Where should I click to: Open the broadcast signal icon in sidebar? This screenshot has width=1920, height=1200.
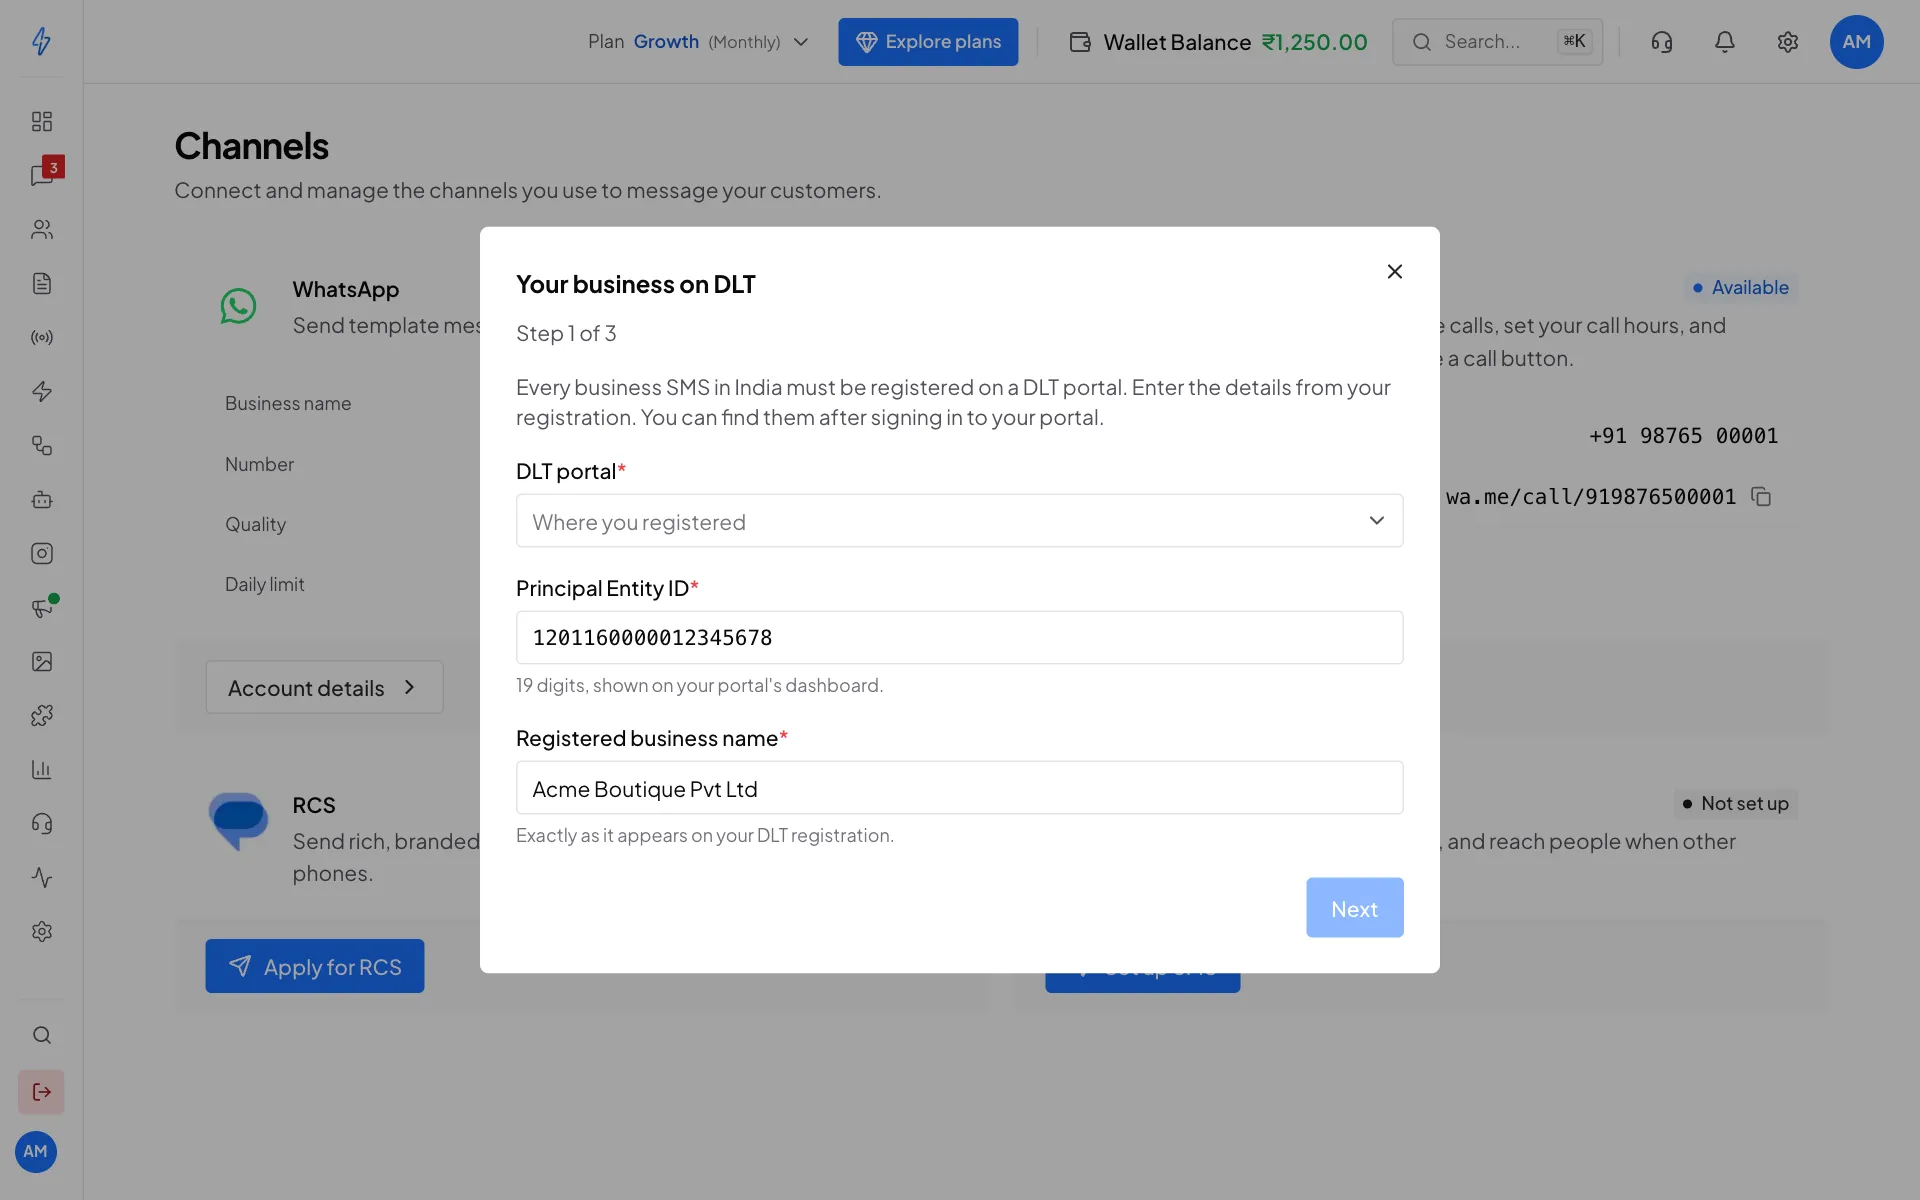41,337
